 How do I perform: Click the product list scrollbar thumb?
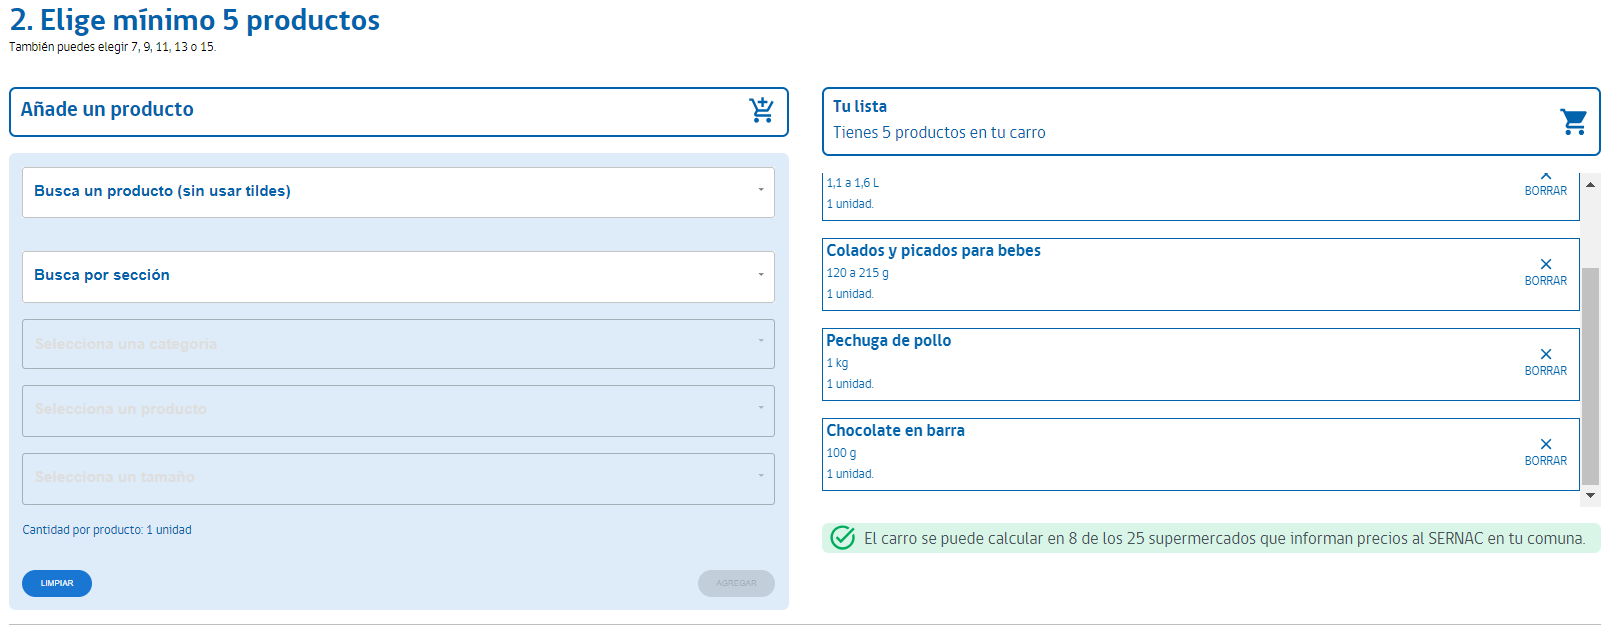(x=1590, y=376)
